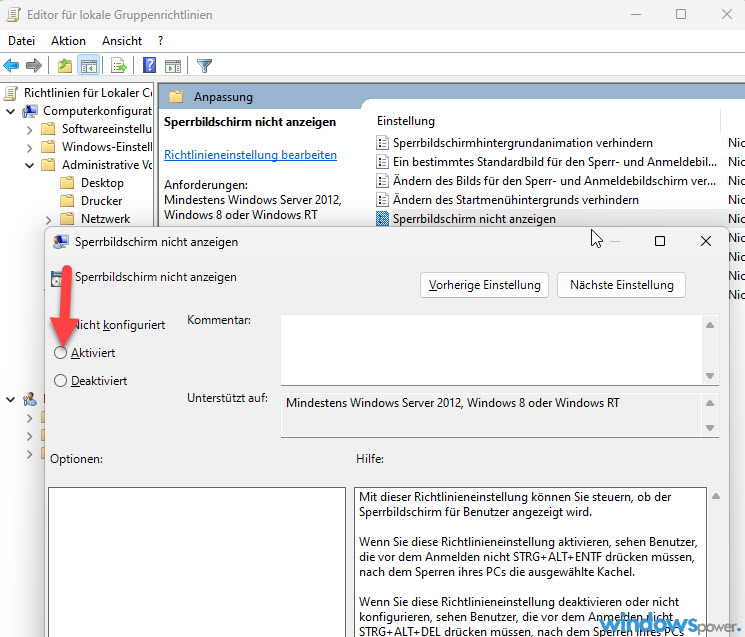Click inside the Kommentar text field

[491, 350]
